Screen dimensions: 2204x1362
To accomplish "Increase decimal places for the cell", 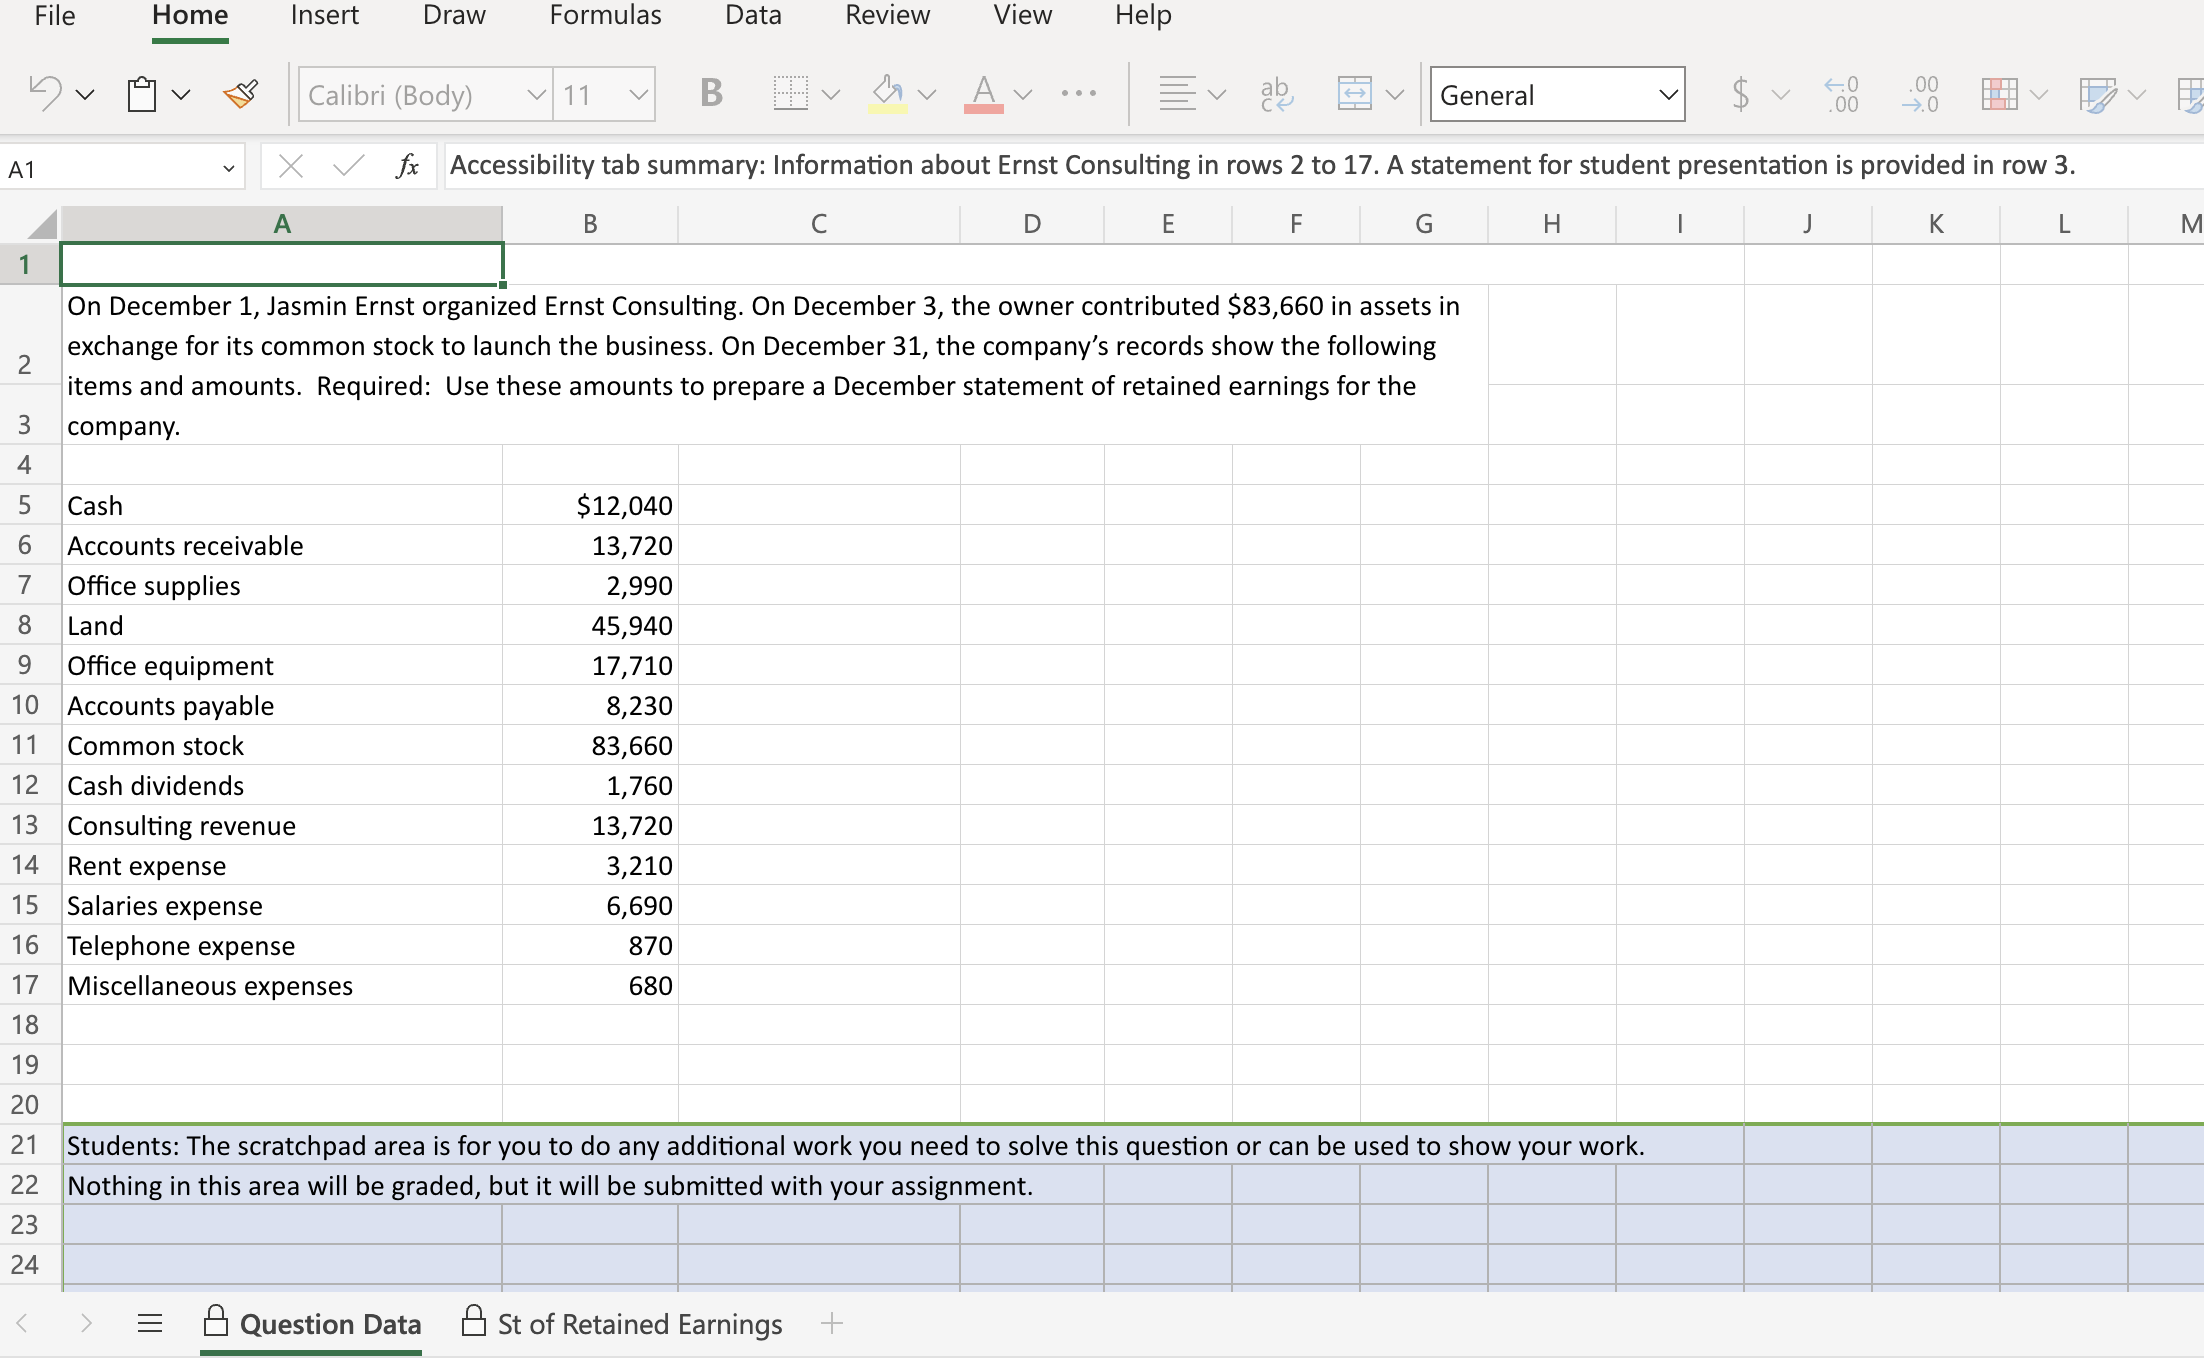I will coord(1840,94).
